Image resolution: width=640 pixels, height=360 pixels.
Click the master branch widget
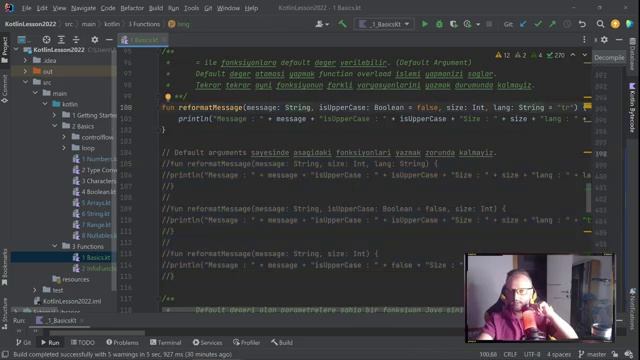coord(592,354)
